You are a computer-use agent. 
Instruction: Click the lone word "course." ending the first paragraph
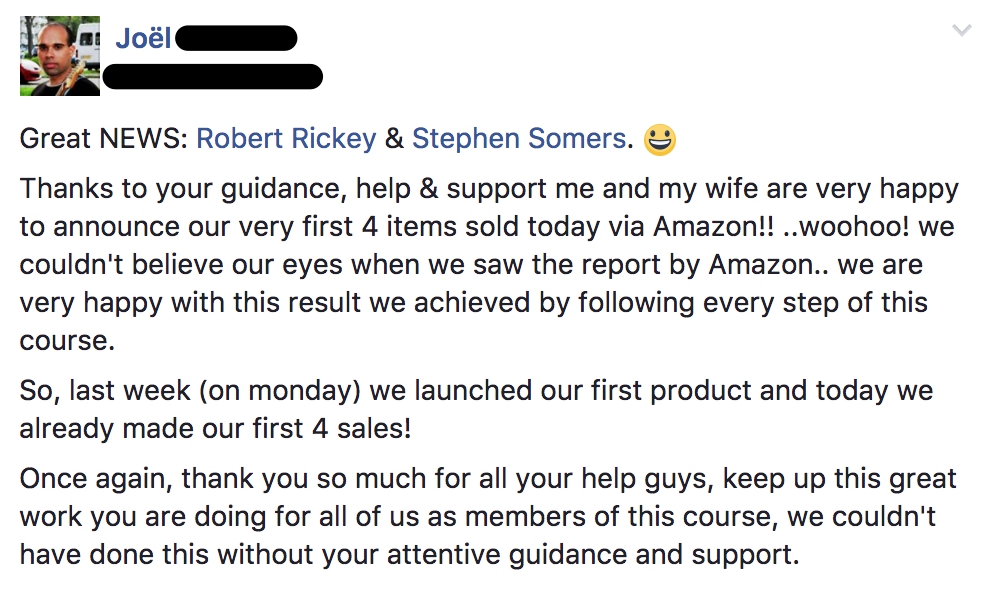tap(67, 341)
